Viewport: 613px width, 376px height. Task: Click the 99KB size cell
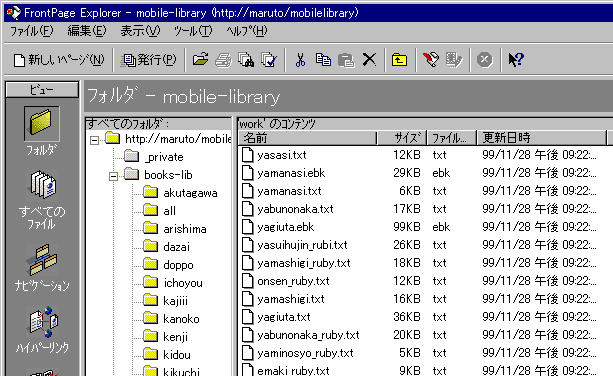point(407,227)
